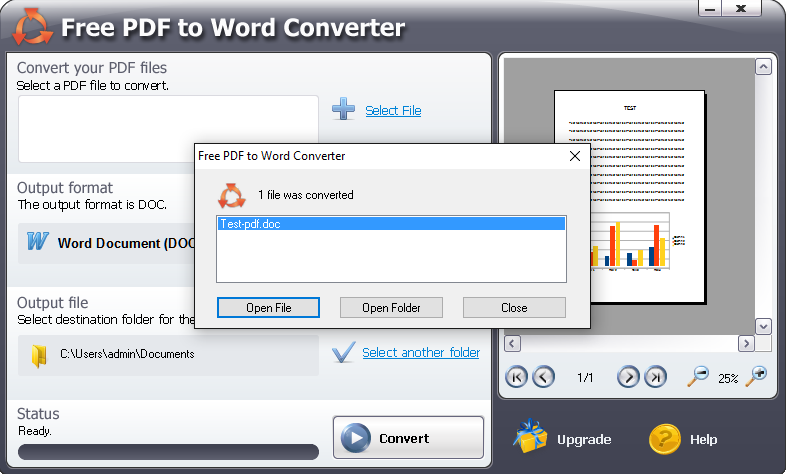Click the Upgrade gift box icon
The image size is (787, 474).
530,436
